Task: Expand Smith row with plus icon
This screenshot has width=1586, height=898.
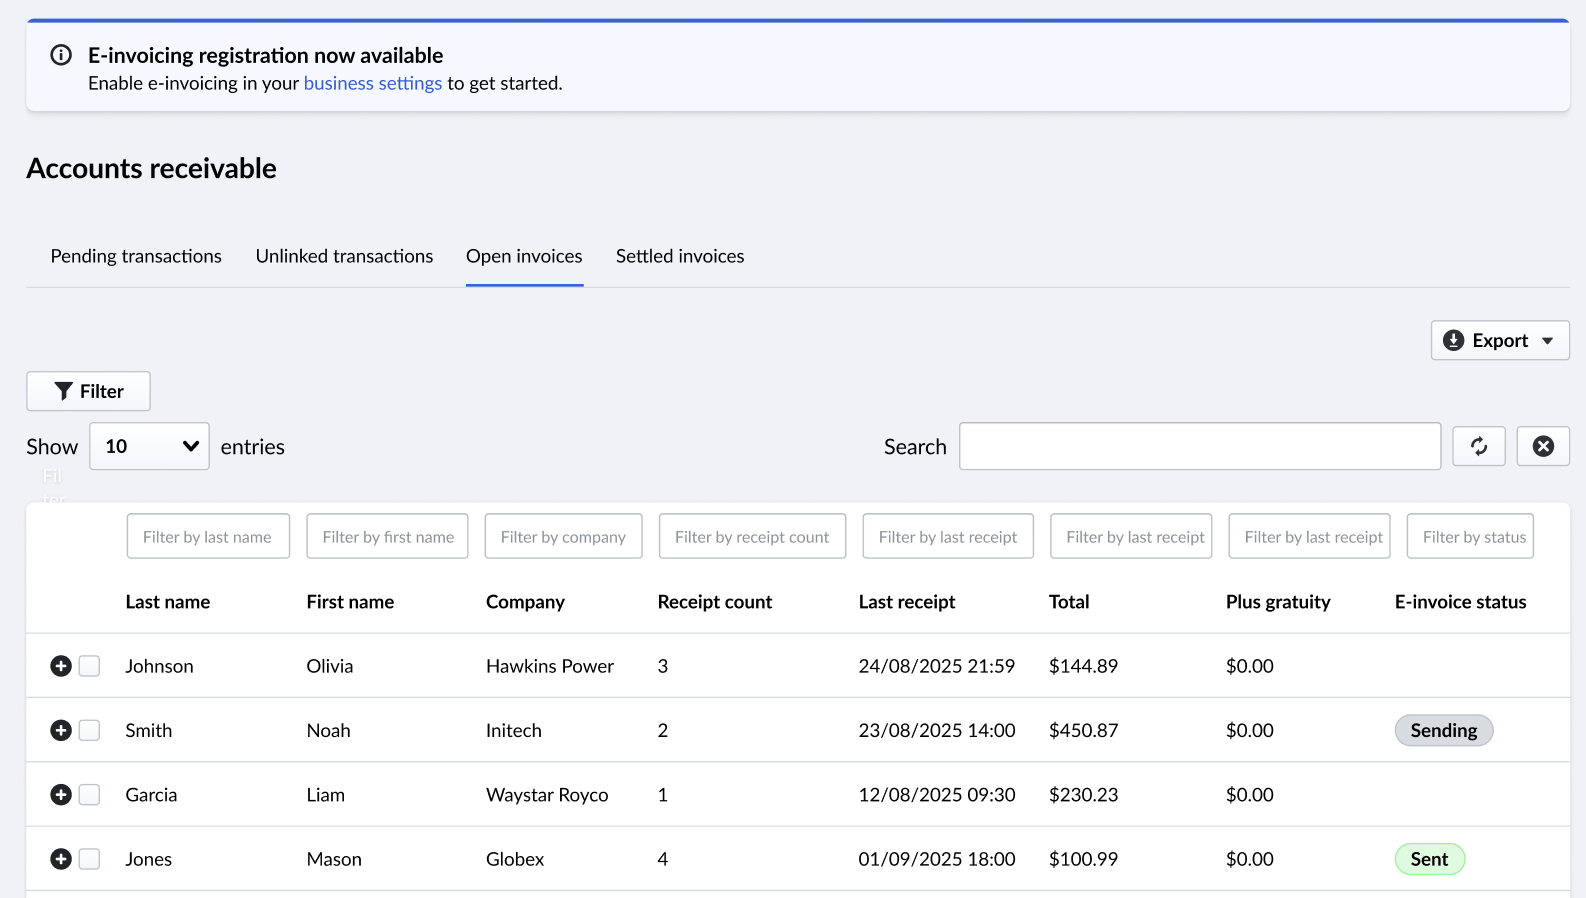Action: click(x=61, y=730)
